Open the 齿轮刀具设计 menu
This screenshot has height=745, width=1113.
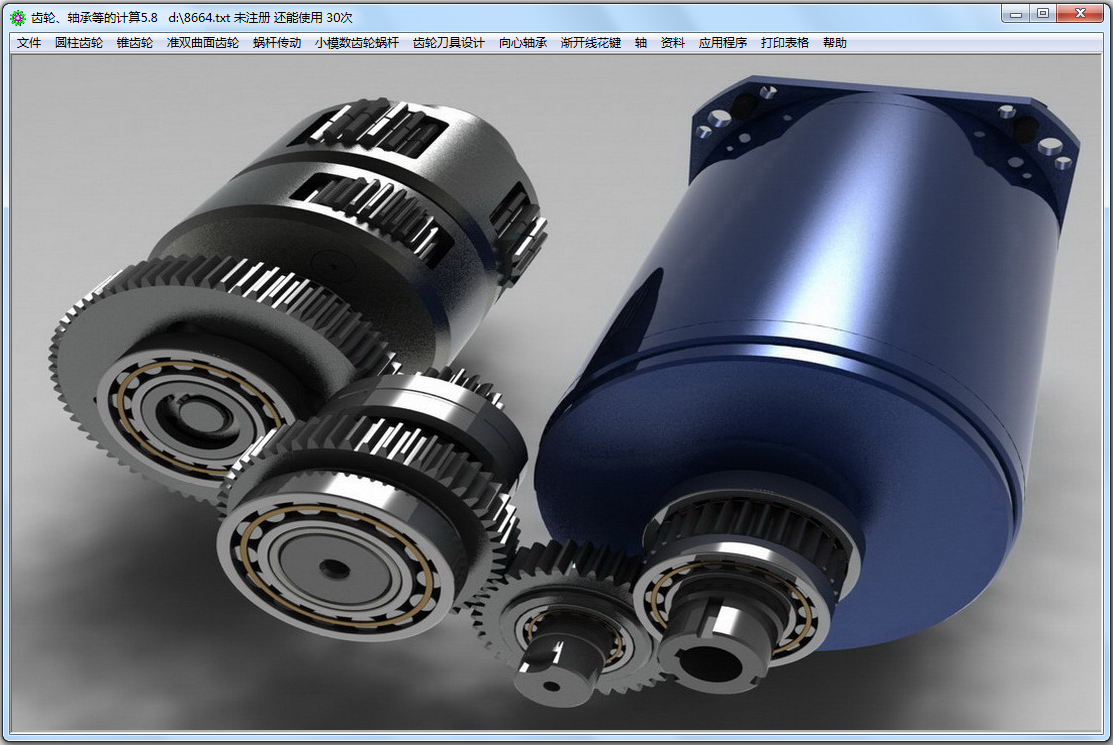point(449,43)
